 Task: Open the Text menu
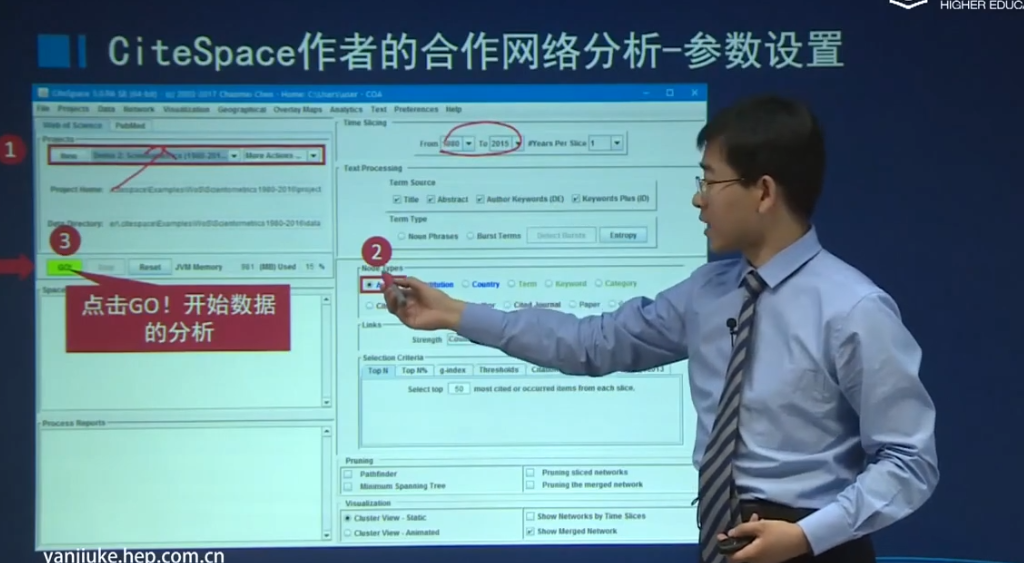point(379,110)
